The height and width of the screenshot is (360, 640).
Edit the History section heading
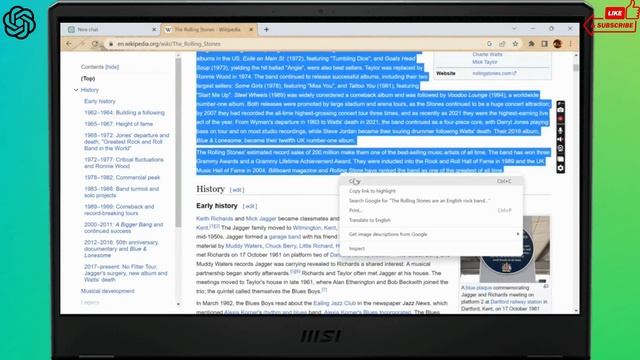(237, 190)
